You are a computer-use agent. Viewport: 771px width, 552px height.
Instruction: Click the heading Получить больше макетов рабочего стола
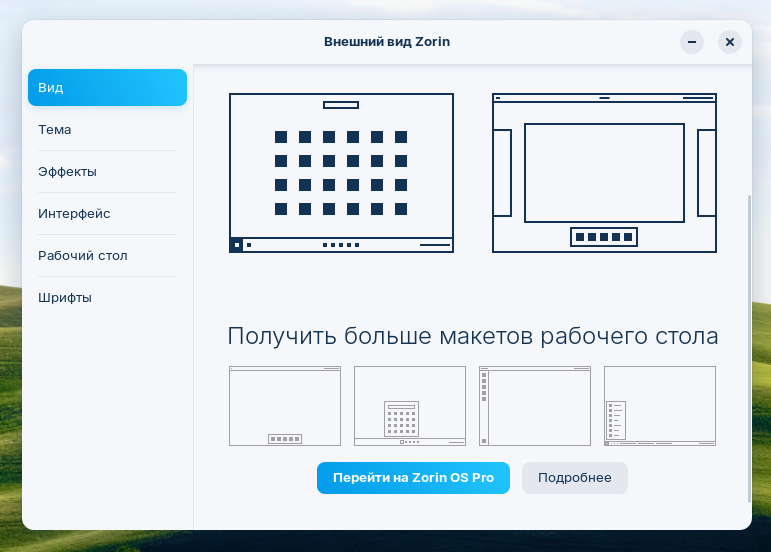pyautogui.click(x=473, y=336)
